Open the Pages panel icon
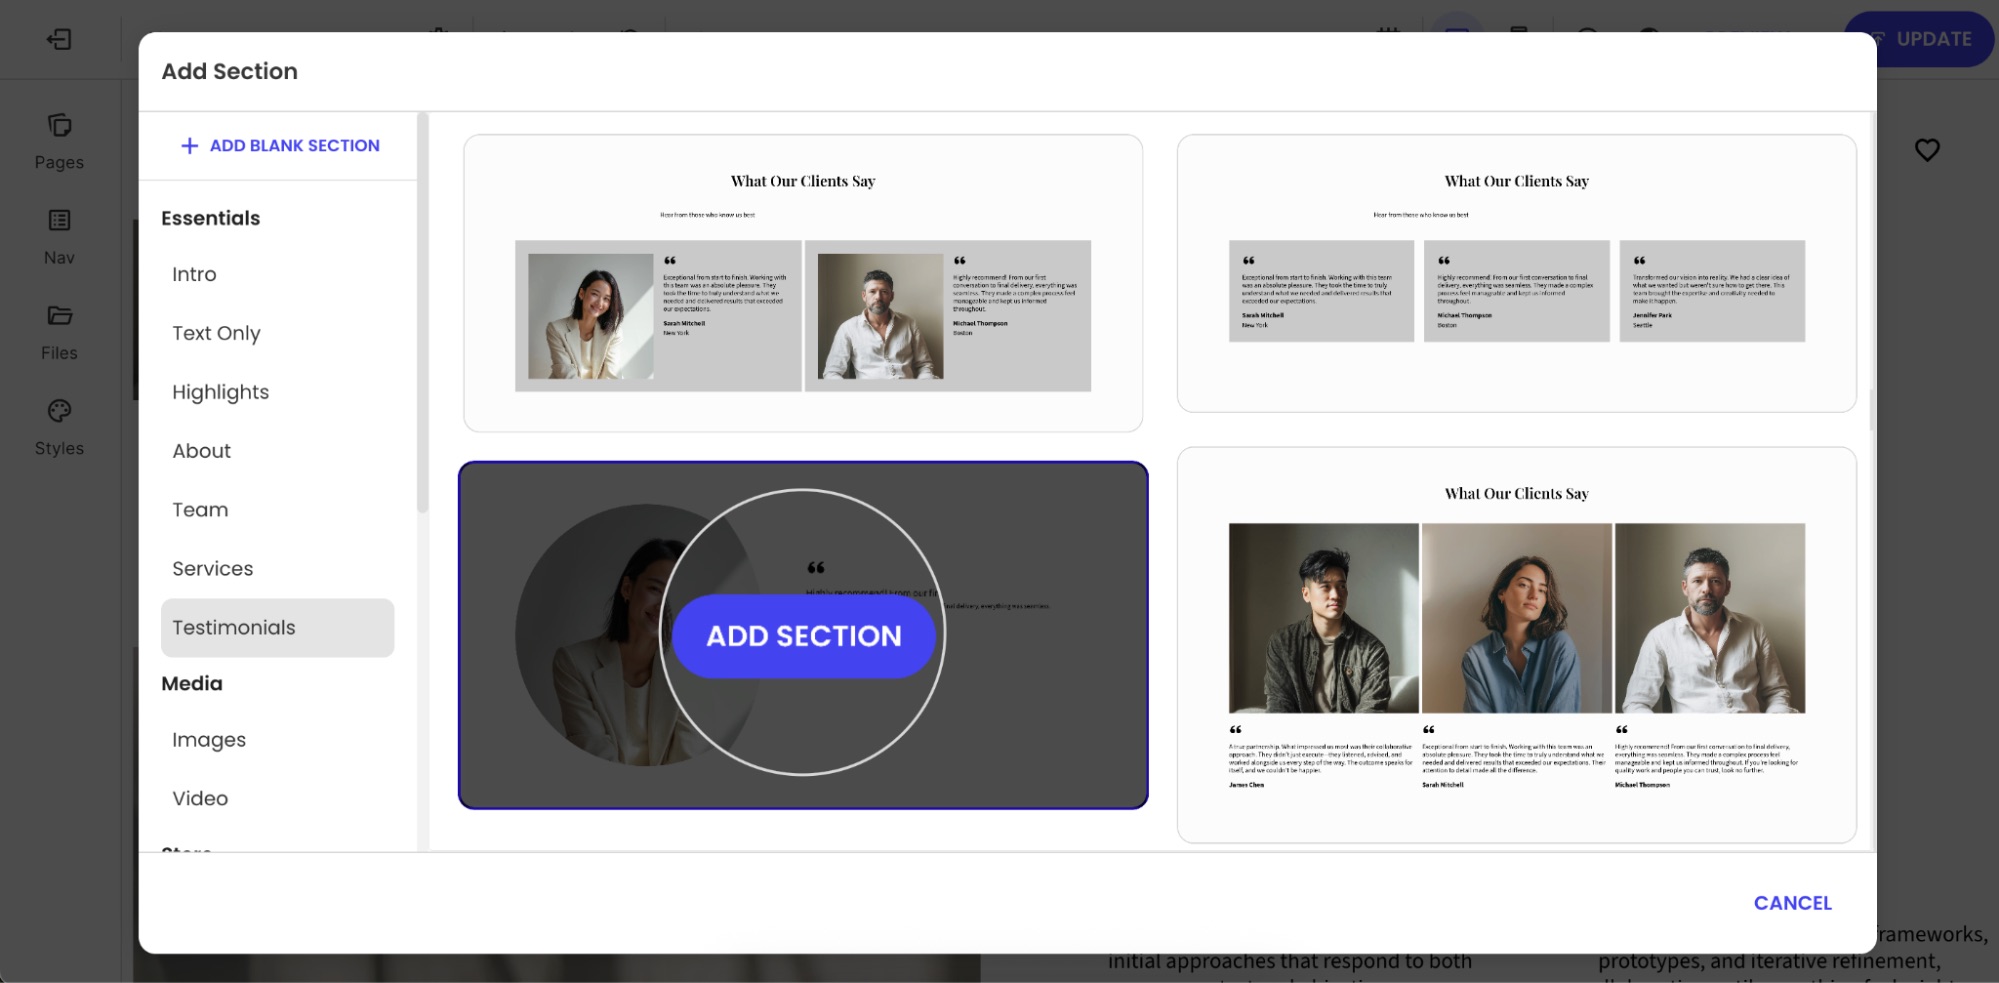Viewport: 1999px width, 983px height. coord(59,125)
